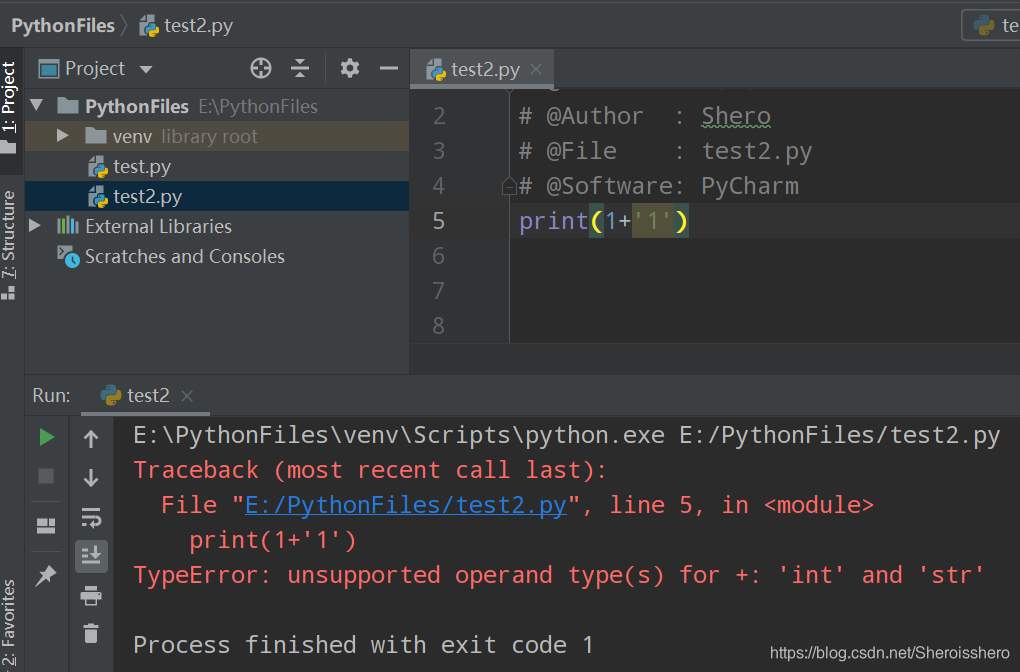This screenshot has width=1020, height=672.
Task: Clear console output with the trash icon
Action: (91, 632)
